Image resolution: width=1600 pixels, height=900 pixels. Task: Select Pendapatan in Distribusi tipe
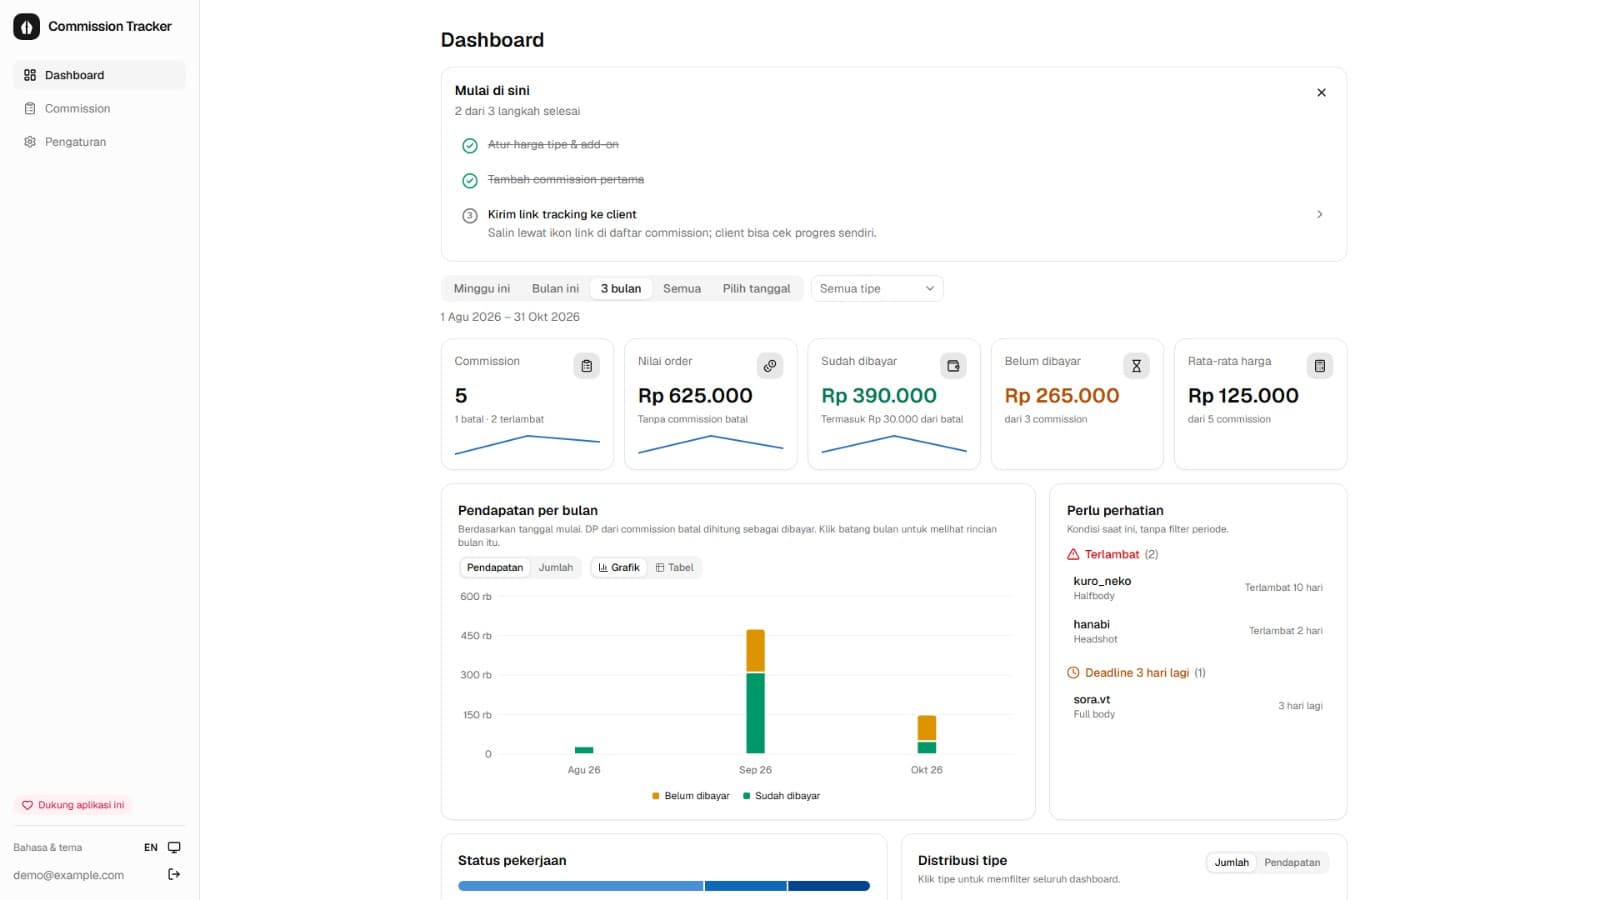click(1292, 862)
